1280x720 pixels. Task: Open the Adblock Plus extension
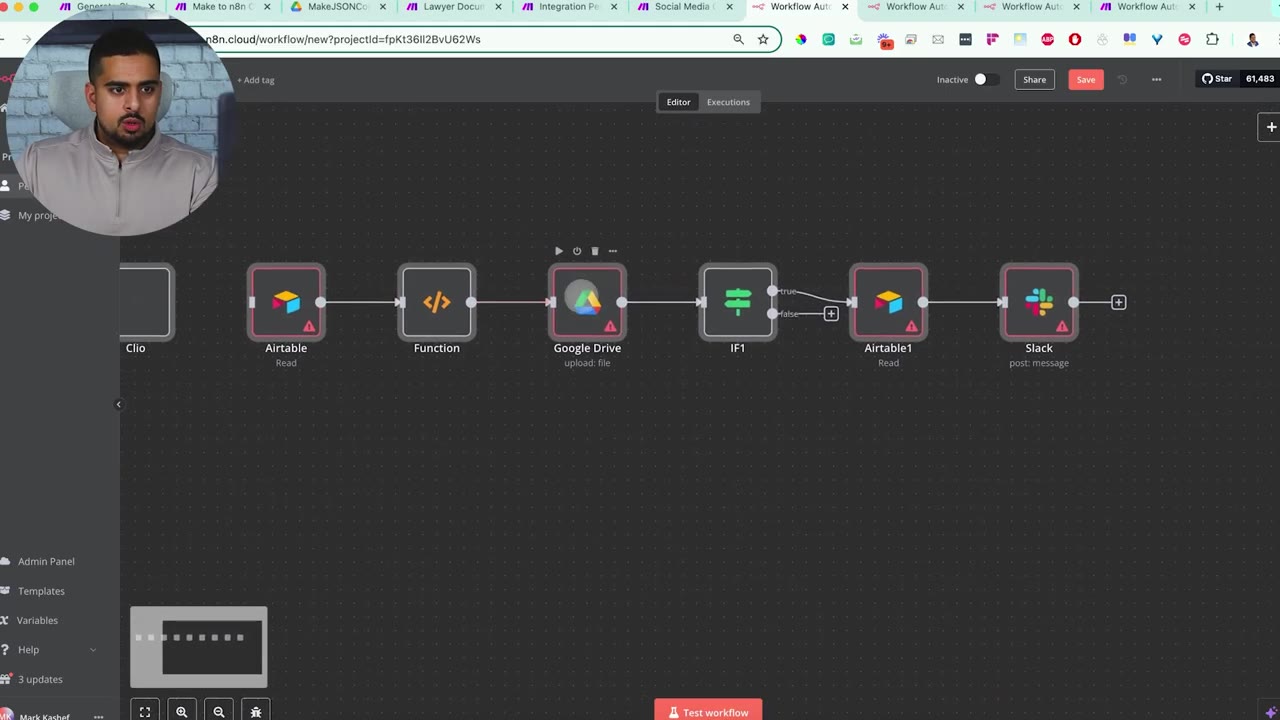point(1048,39)
